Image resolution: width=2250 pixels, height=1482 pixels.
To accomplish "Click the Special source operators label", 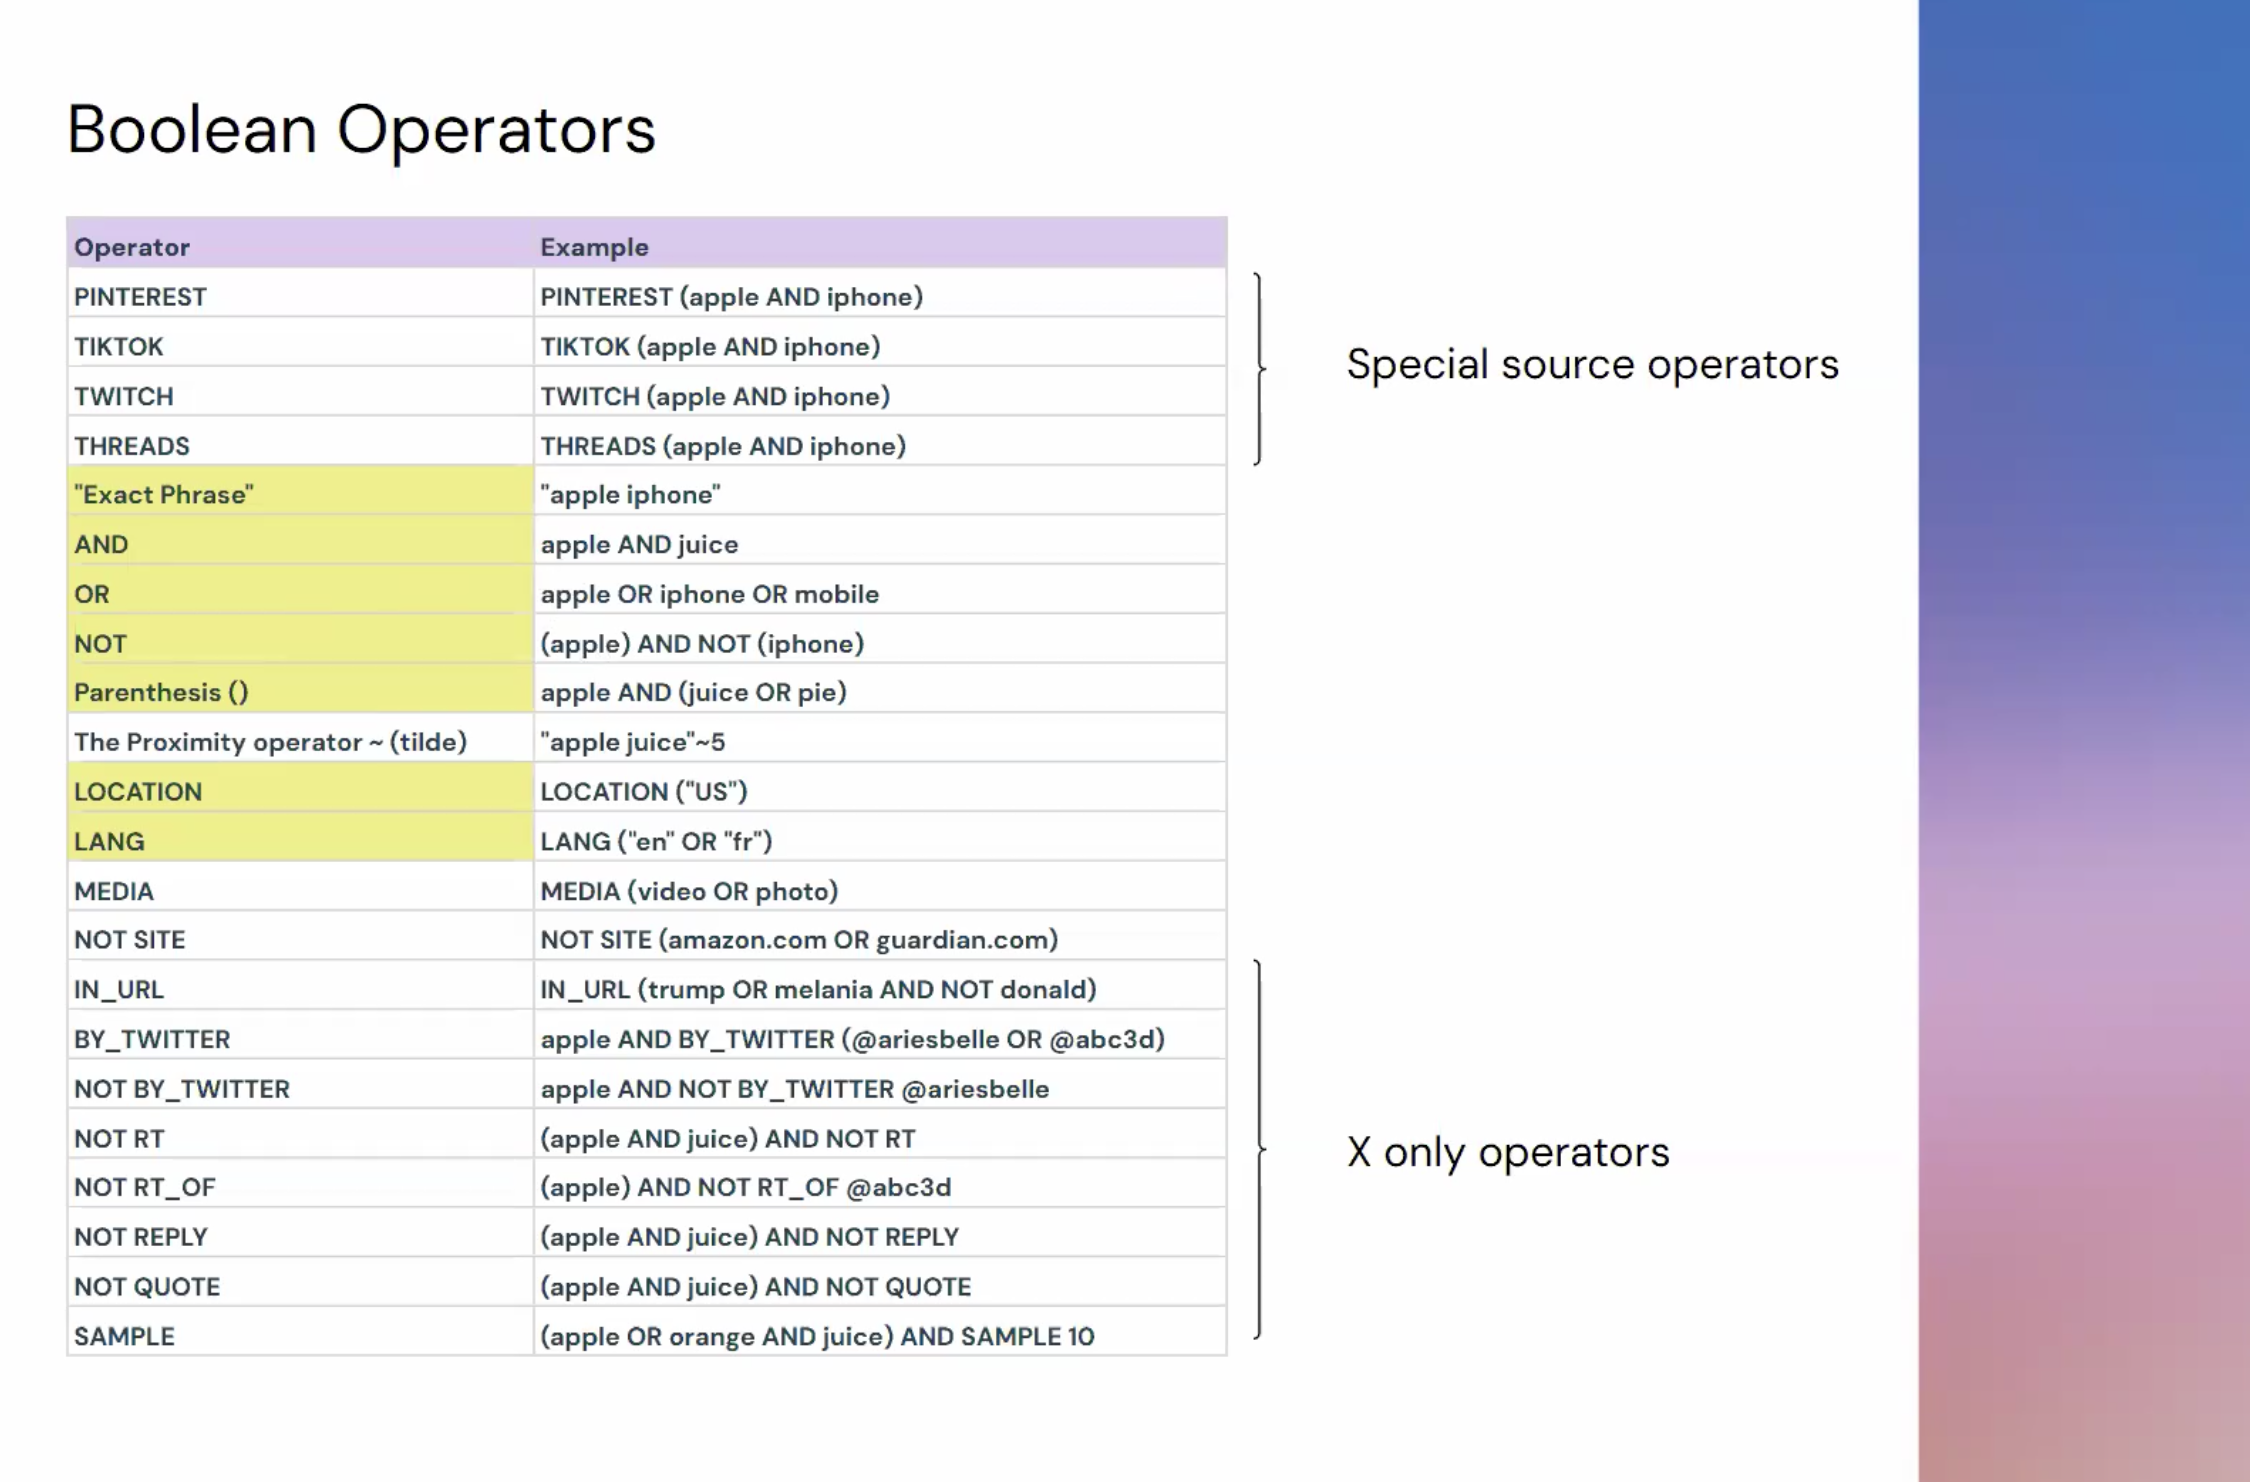I will [x=1592, y=365].
